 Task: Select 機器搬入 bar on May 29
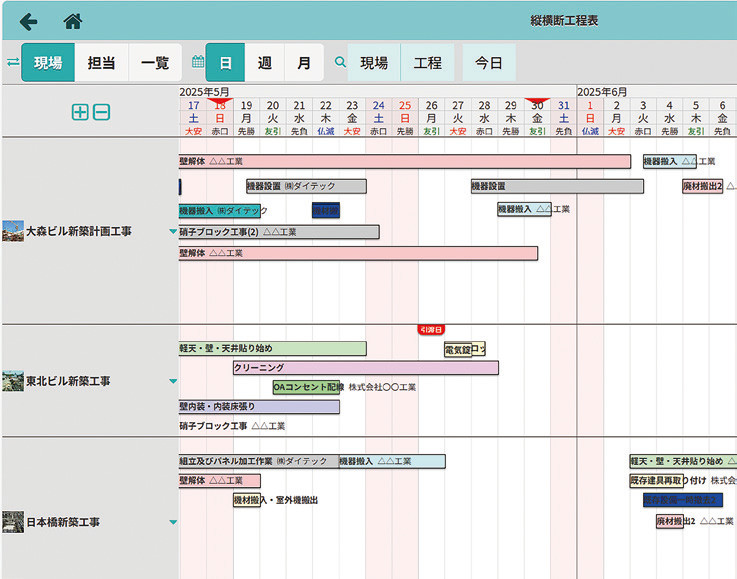click(x=525, y=209)
